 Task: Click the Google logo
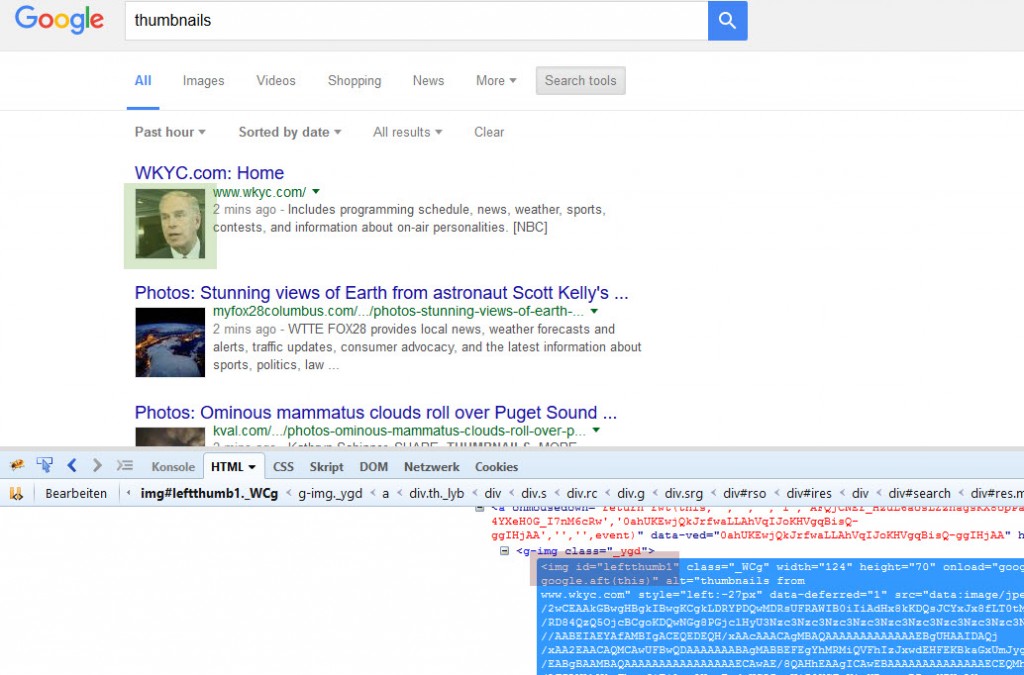coord(59,20)
